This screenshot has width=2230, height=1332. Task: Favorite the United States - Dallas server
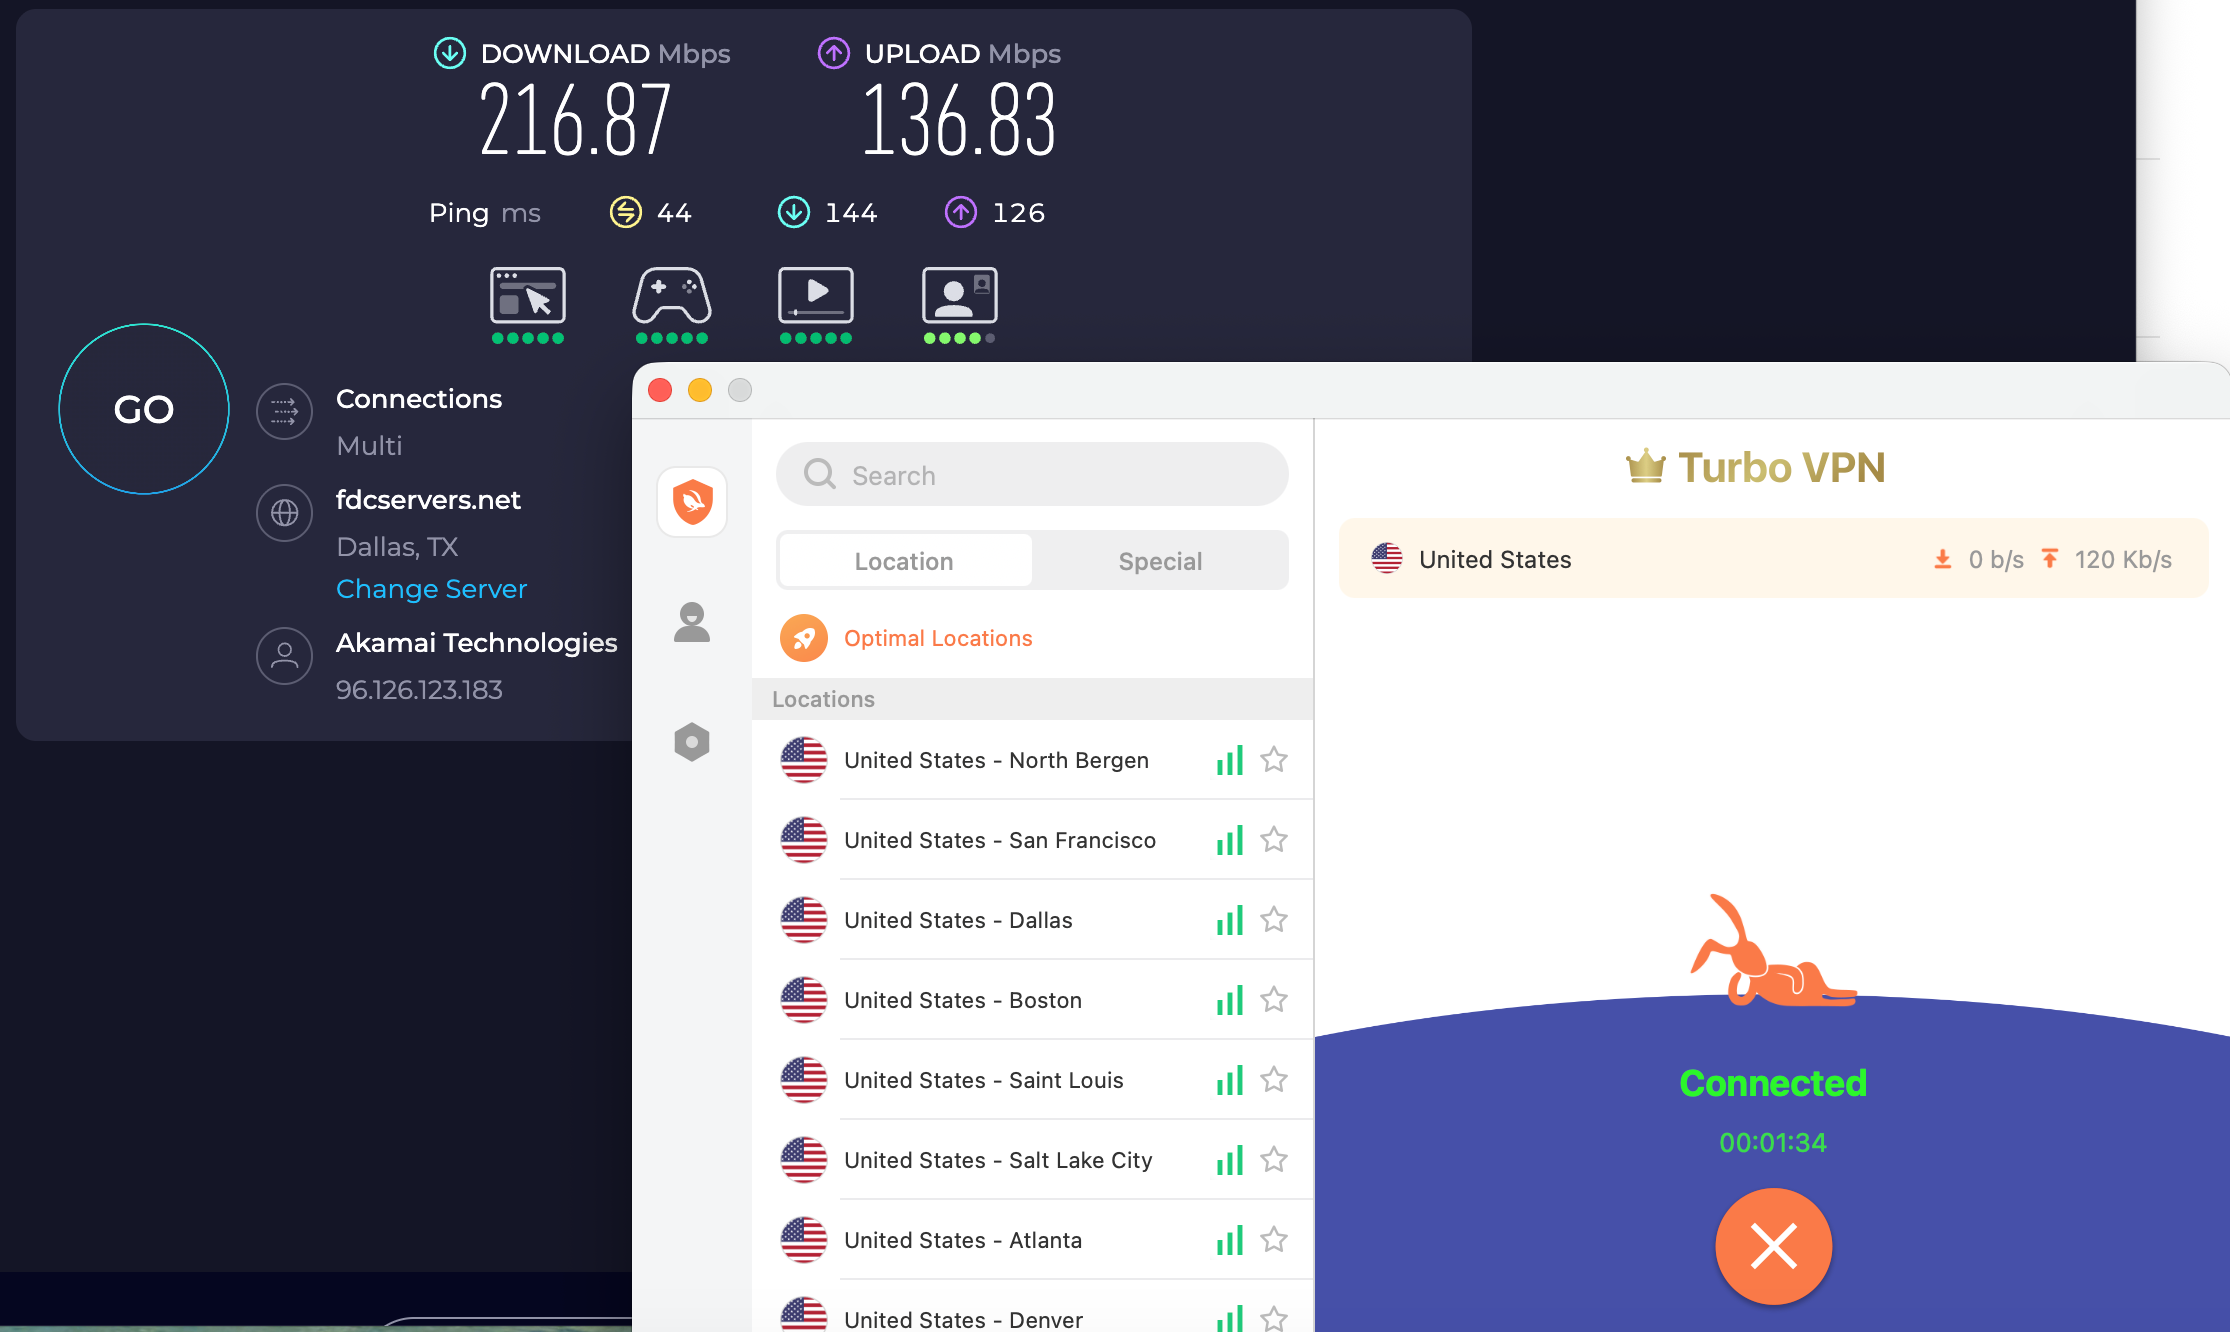click(x=1274, y=919)
